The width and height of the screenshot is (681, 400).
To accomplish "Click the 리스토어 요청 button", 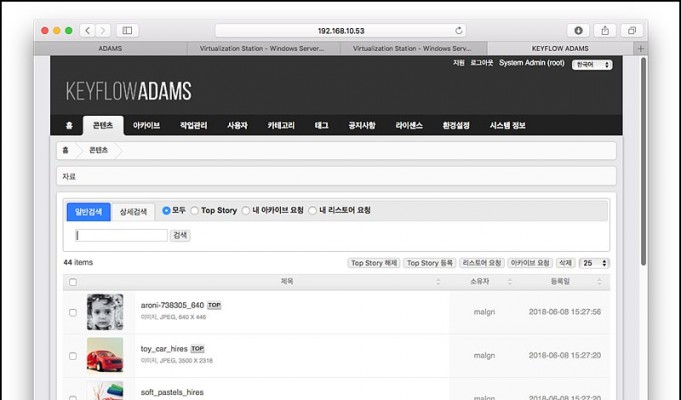I will click(482, 263).
